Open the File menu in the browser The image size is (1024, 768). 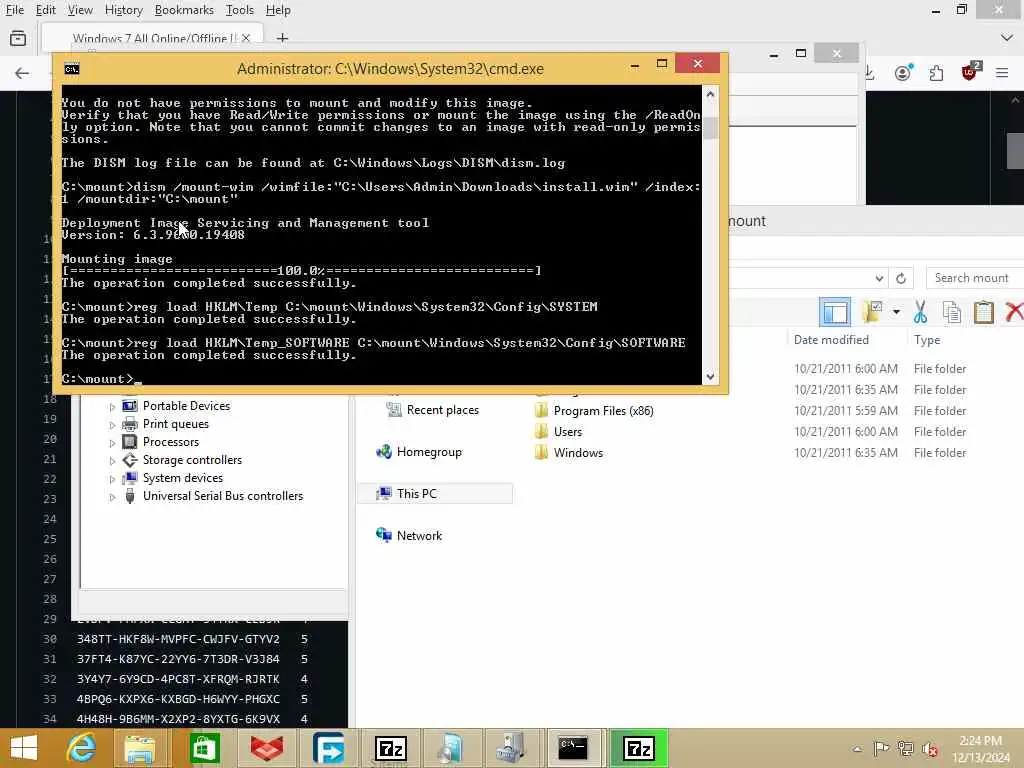[14, 10]
